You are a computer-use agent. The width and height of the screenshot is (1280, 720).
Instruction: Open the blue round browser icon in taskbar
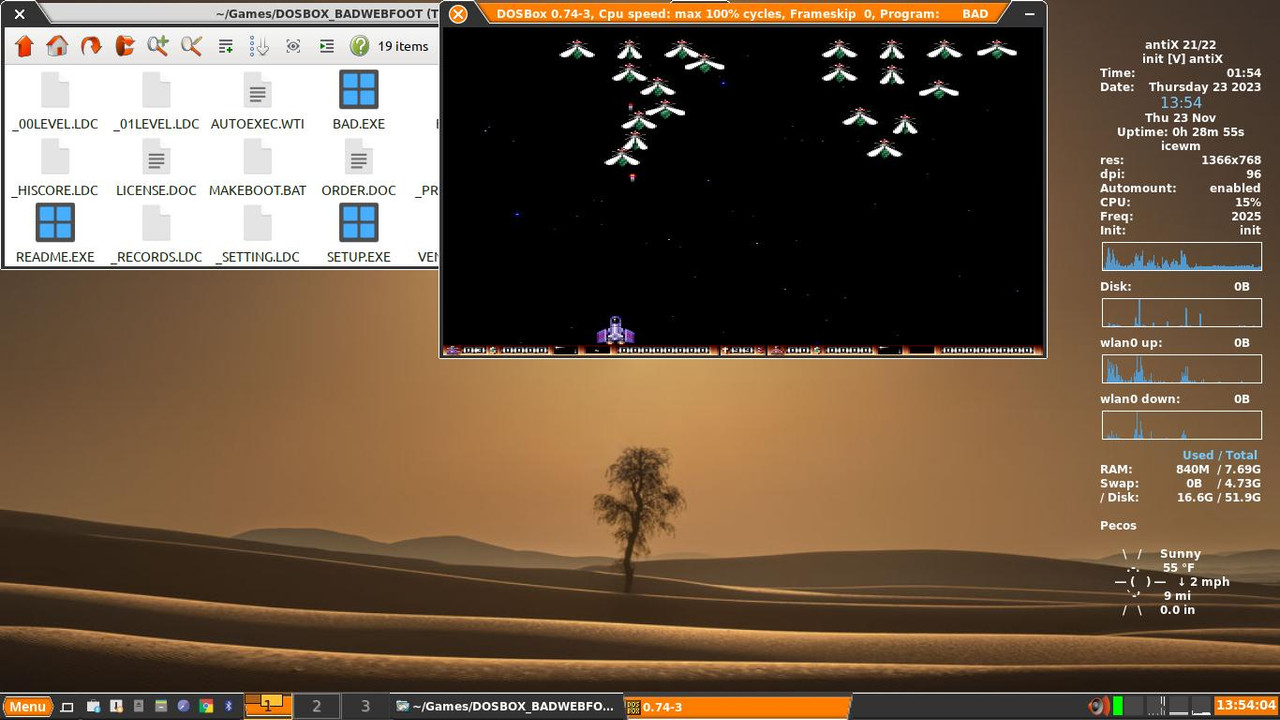(183, 706)
